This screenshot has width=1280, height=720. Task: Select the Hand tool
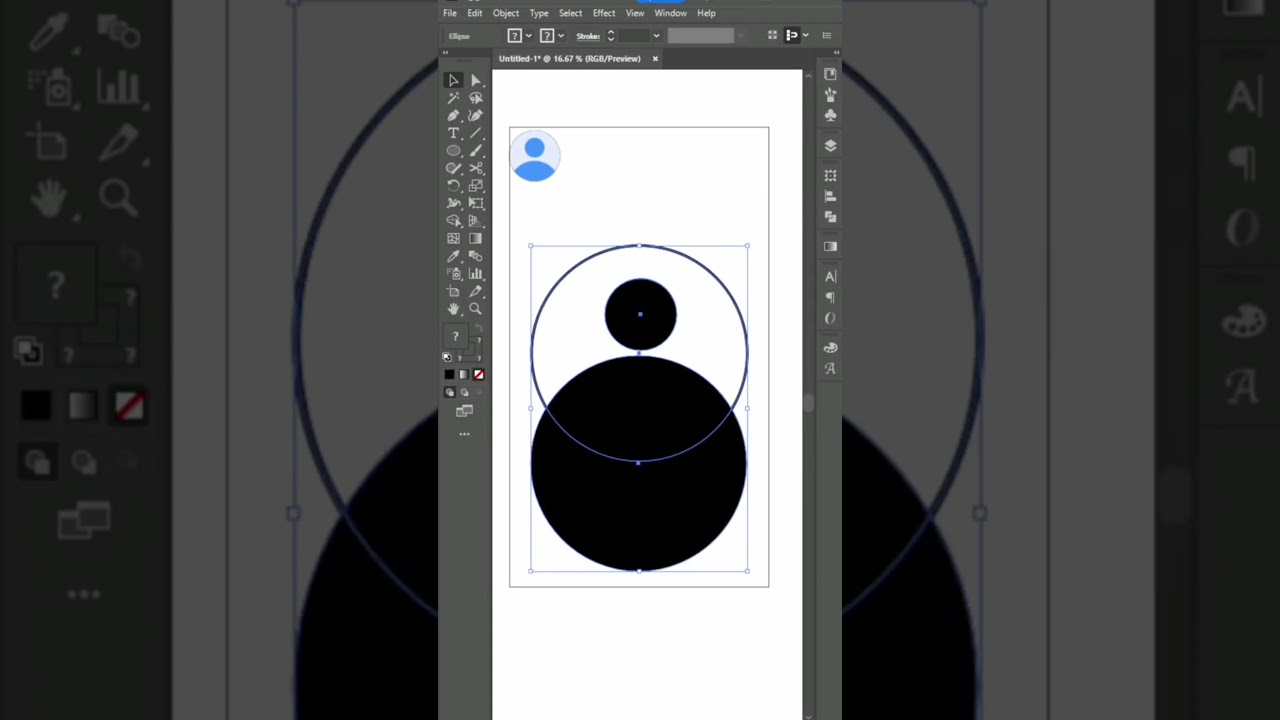click(453, 309)
